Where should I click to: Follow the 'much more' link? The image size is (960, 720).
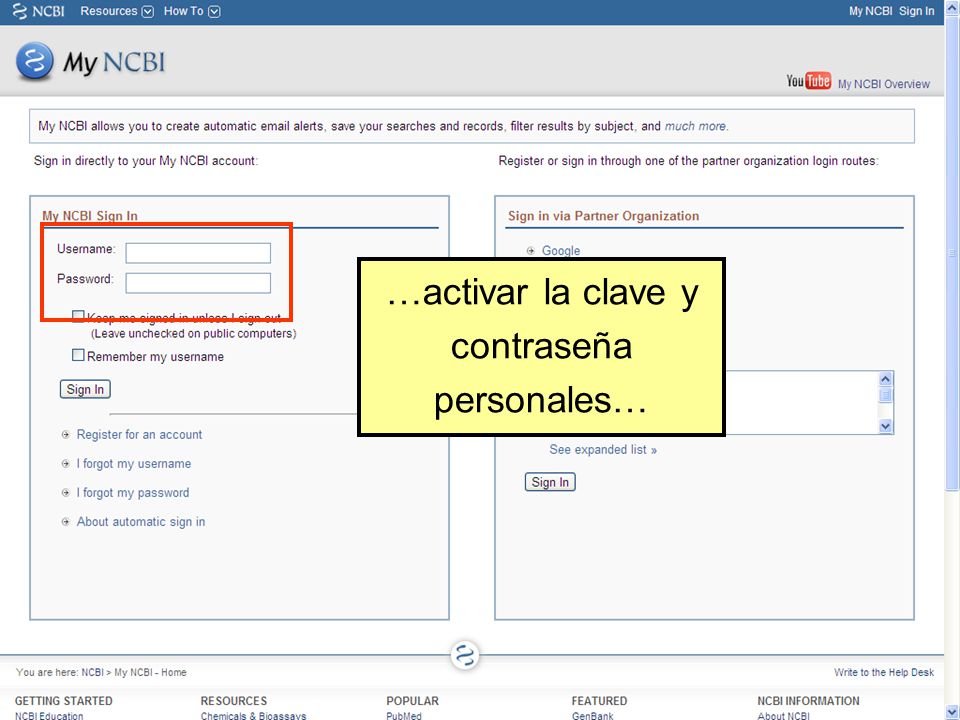[696, 126]
